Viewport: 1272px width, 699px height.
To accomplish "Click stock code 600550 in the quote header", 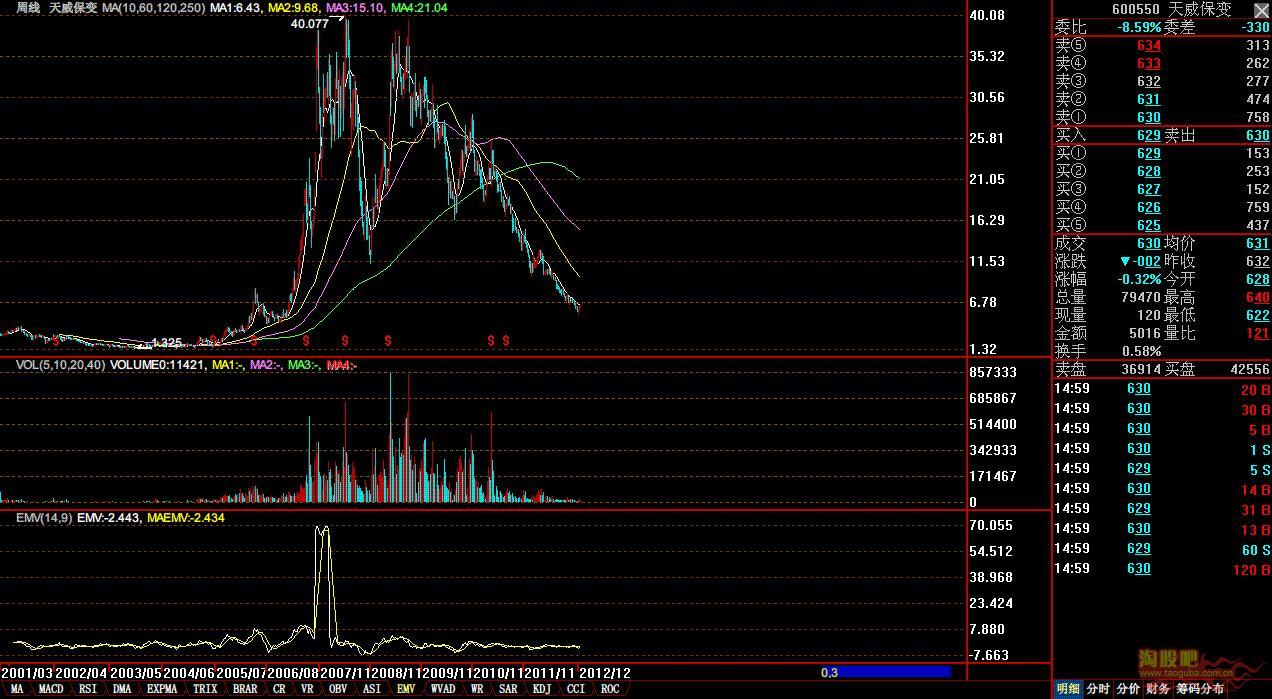I will [1136, 9].
